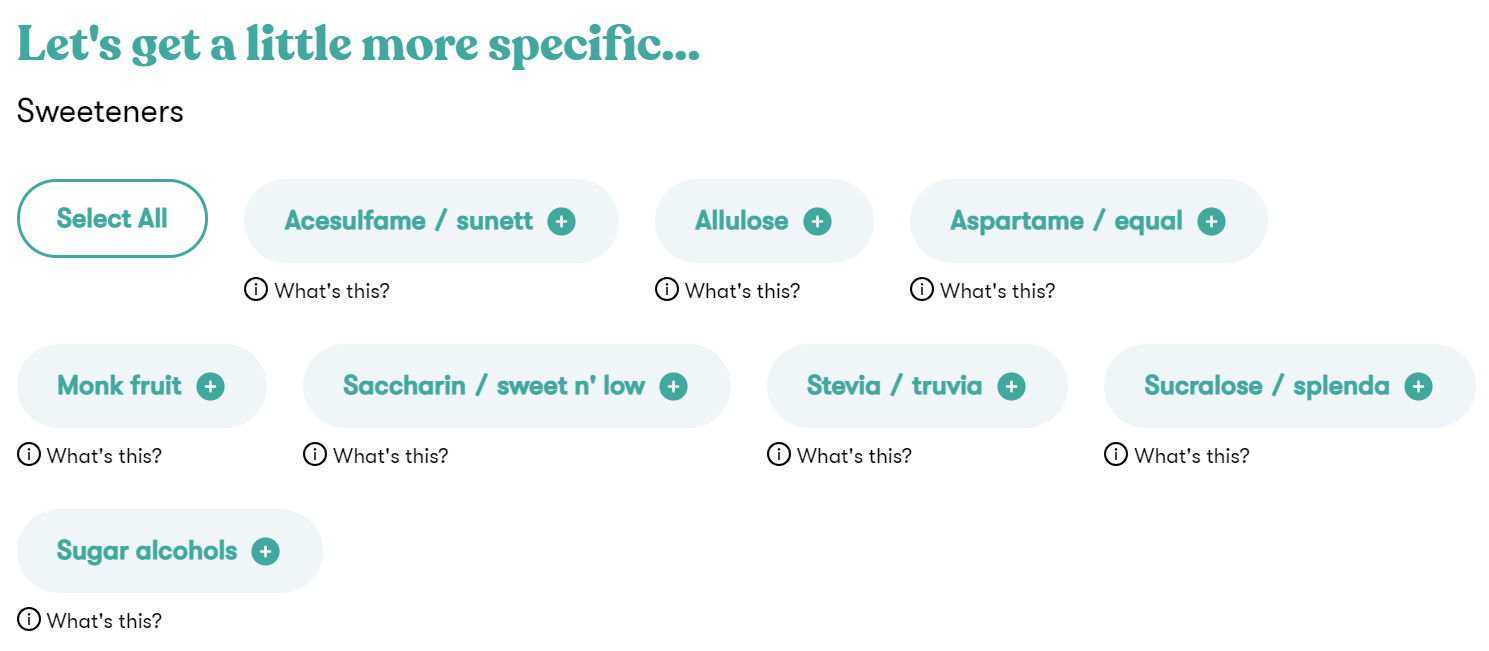
Task: Click the plus icon beside Monk fruit
Action: coord(211,386)
